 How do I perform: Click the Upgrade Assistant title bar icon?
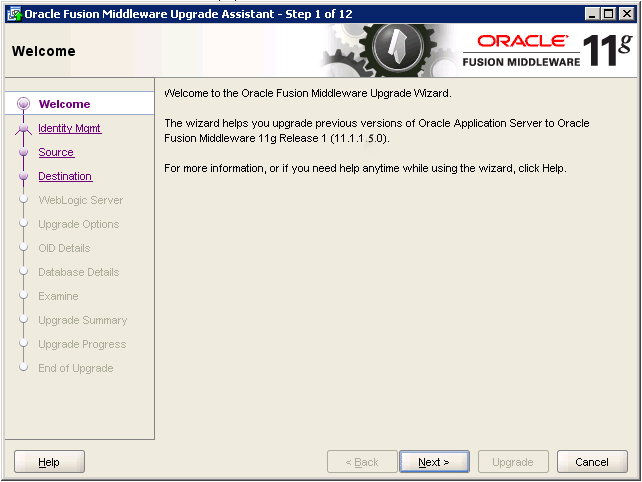[14, 14]
